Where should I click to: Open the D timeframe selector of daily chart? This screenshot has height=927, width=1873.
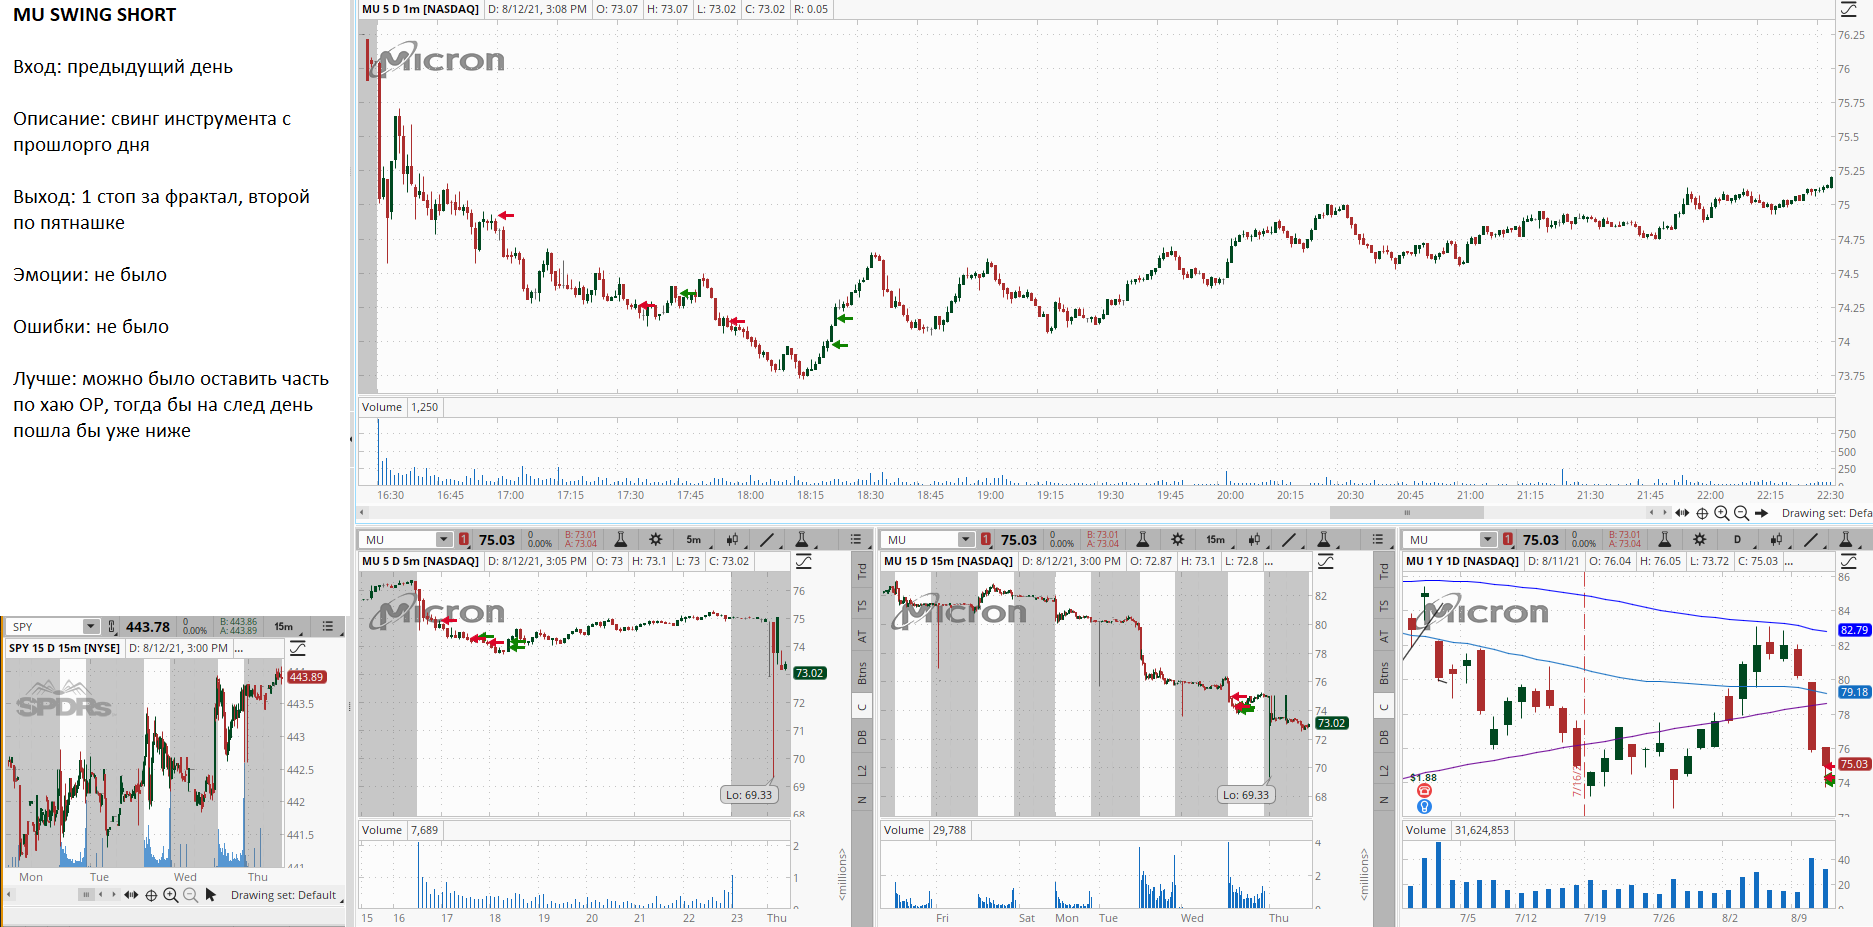pyautogui.click(x=1738, y=540)
